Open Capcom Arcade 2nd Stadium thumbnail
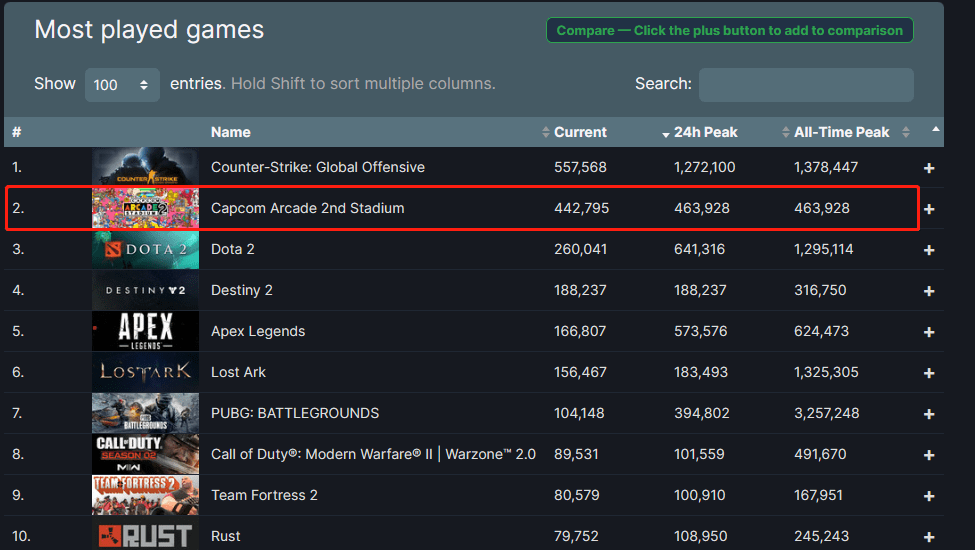The image size is (975, 550). [x=146, y=208]
